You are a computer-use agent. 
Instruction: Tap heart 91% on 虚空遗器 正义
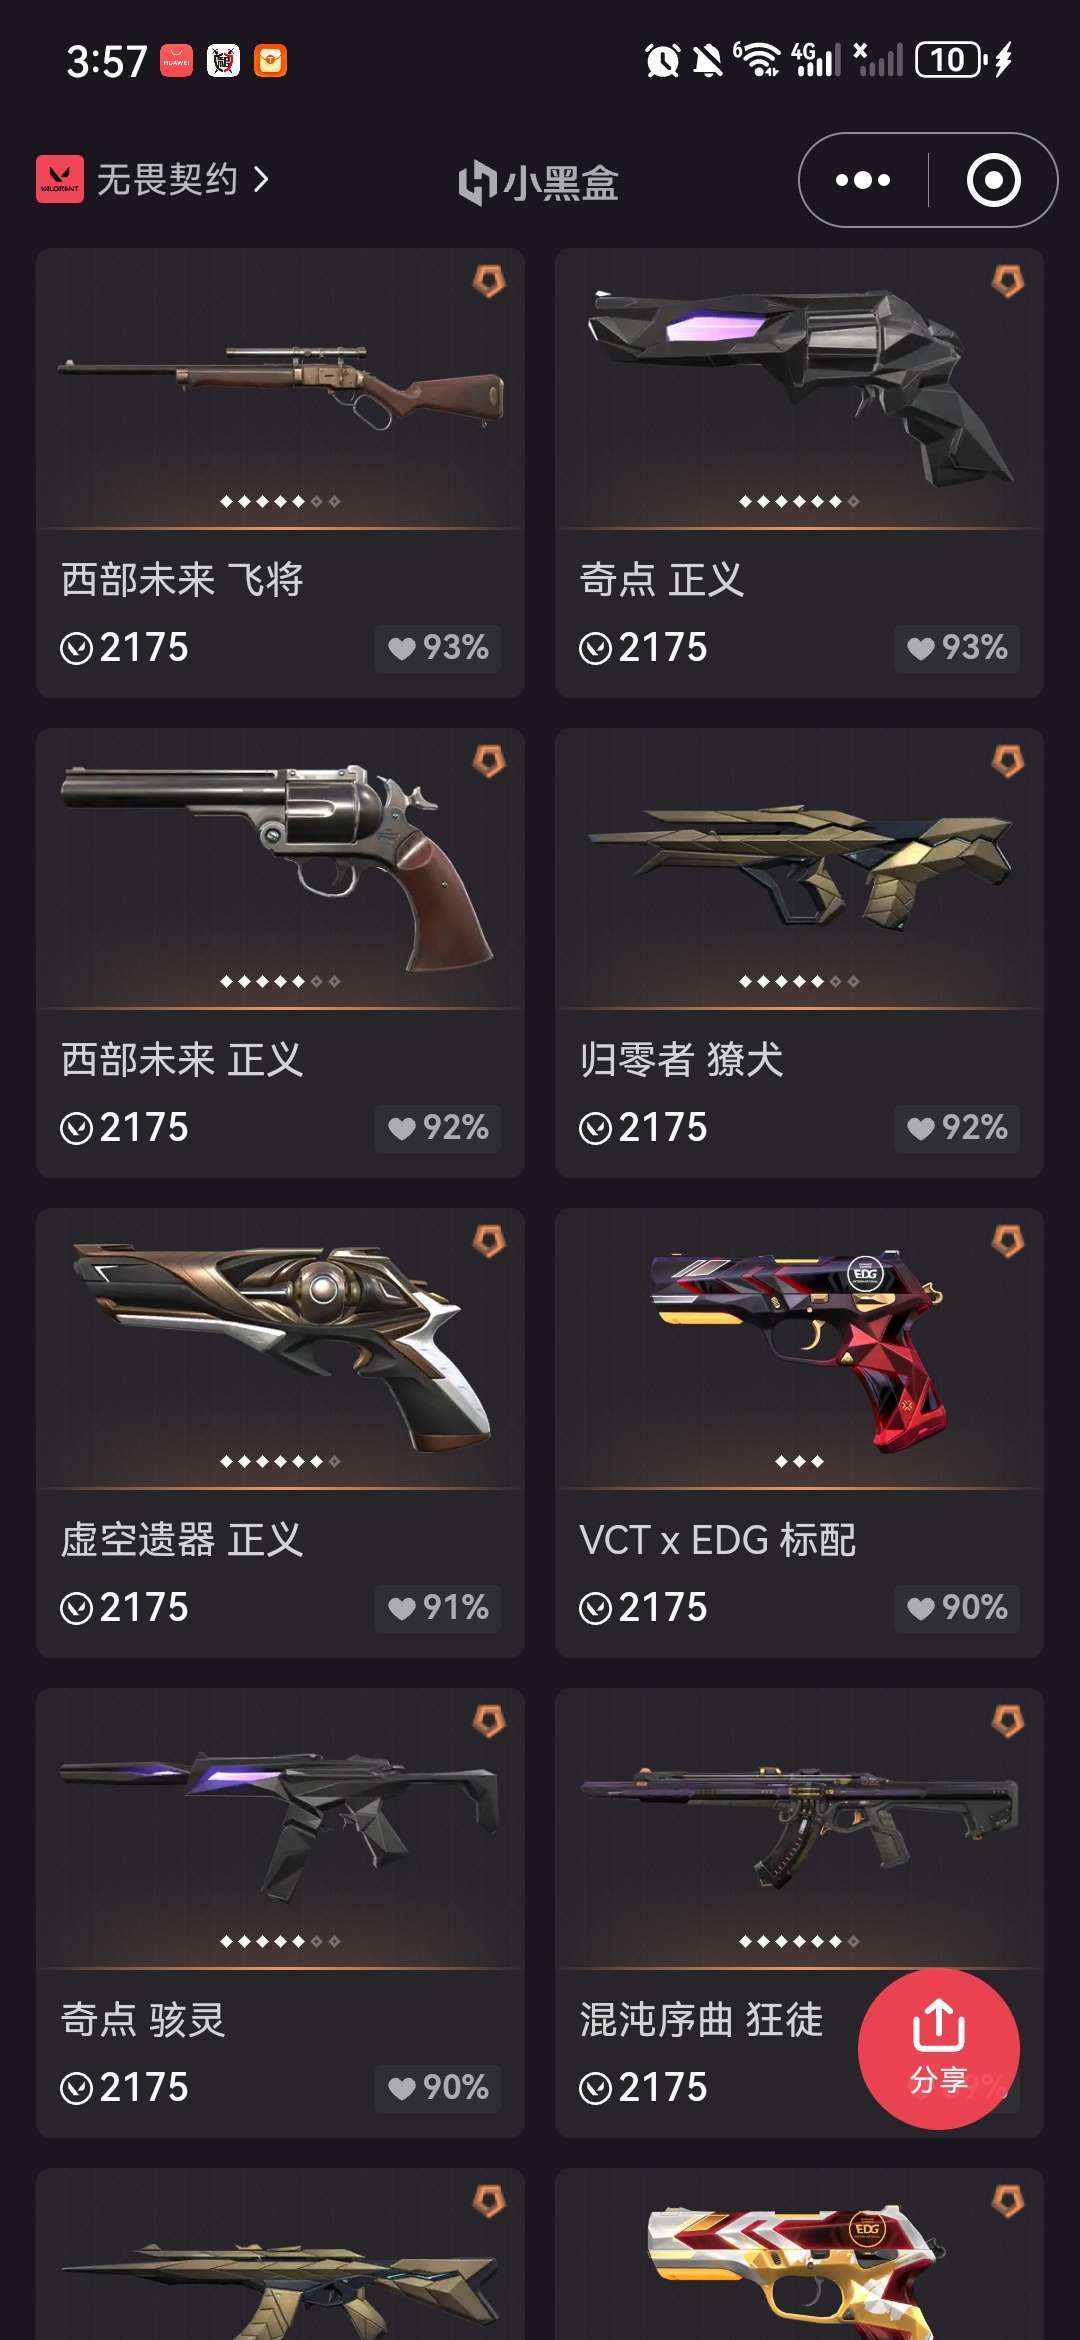[438, 1608]
